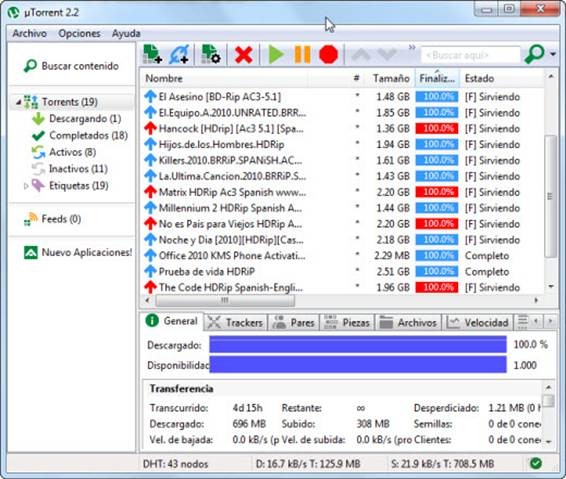Switch to the Trackers tab
This screenshot has height=479, width=566.
pos(236,322)
